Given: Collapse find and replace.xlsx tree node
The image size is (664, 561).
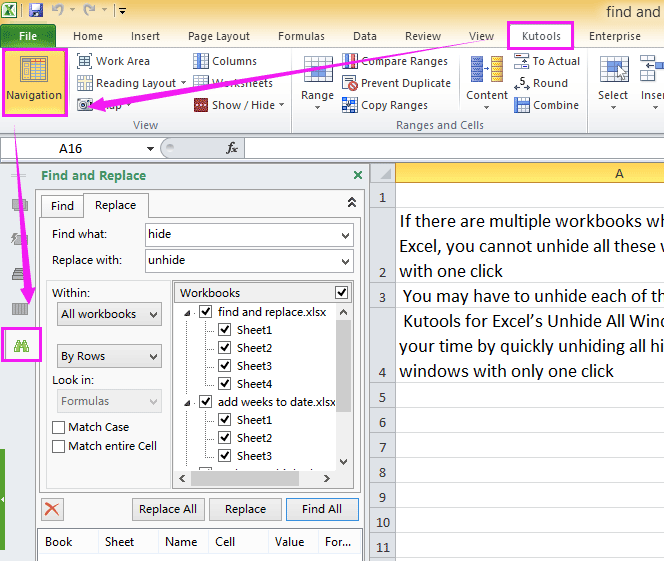Looking at the screenshot, I should [187, 313].
